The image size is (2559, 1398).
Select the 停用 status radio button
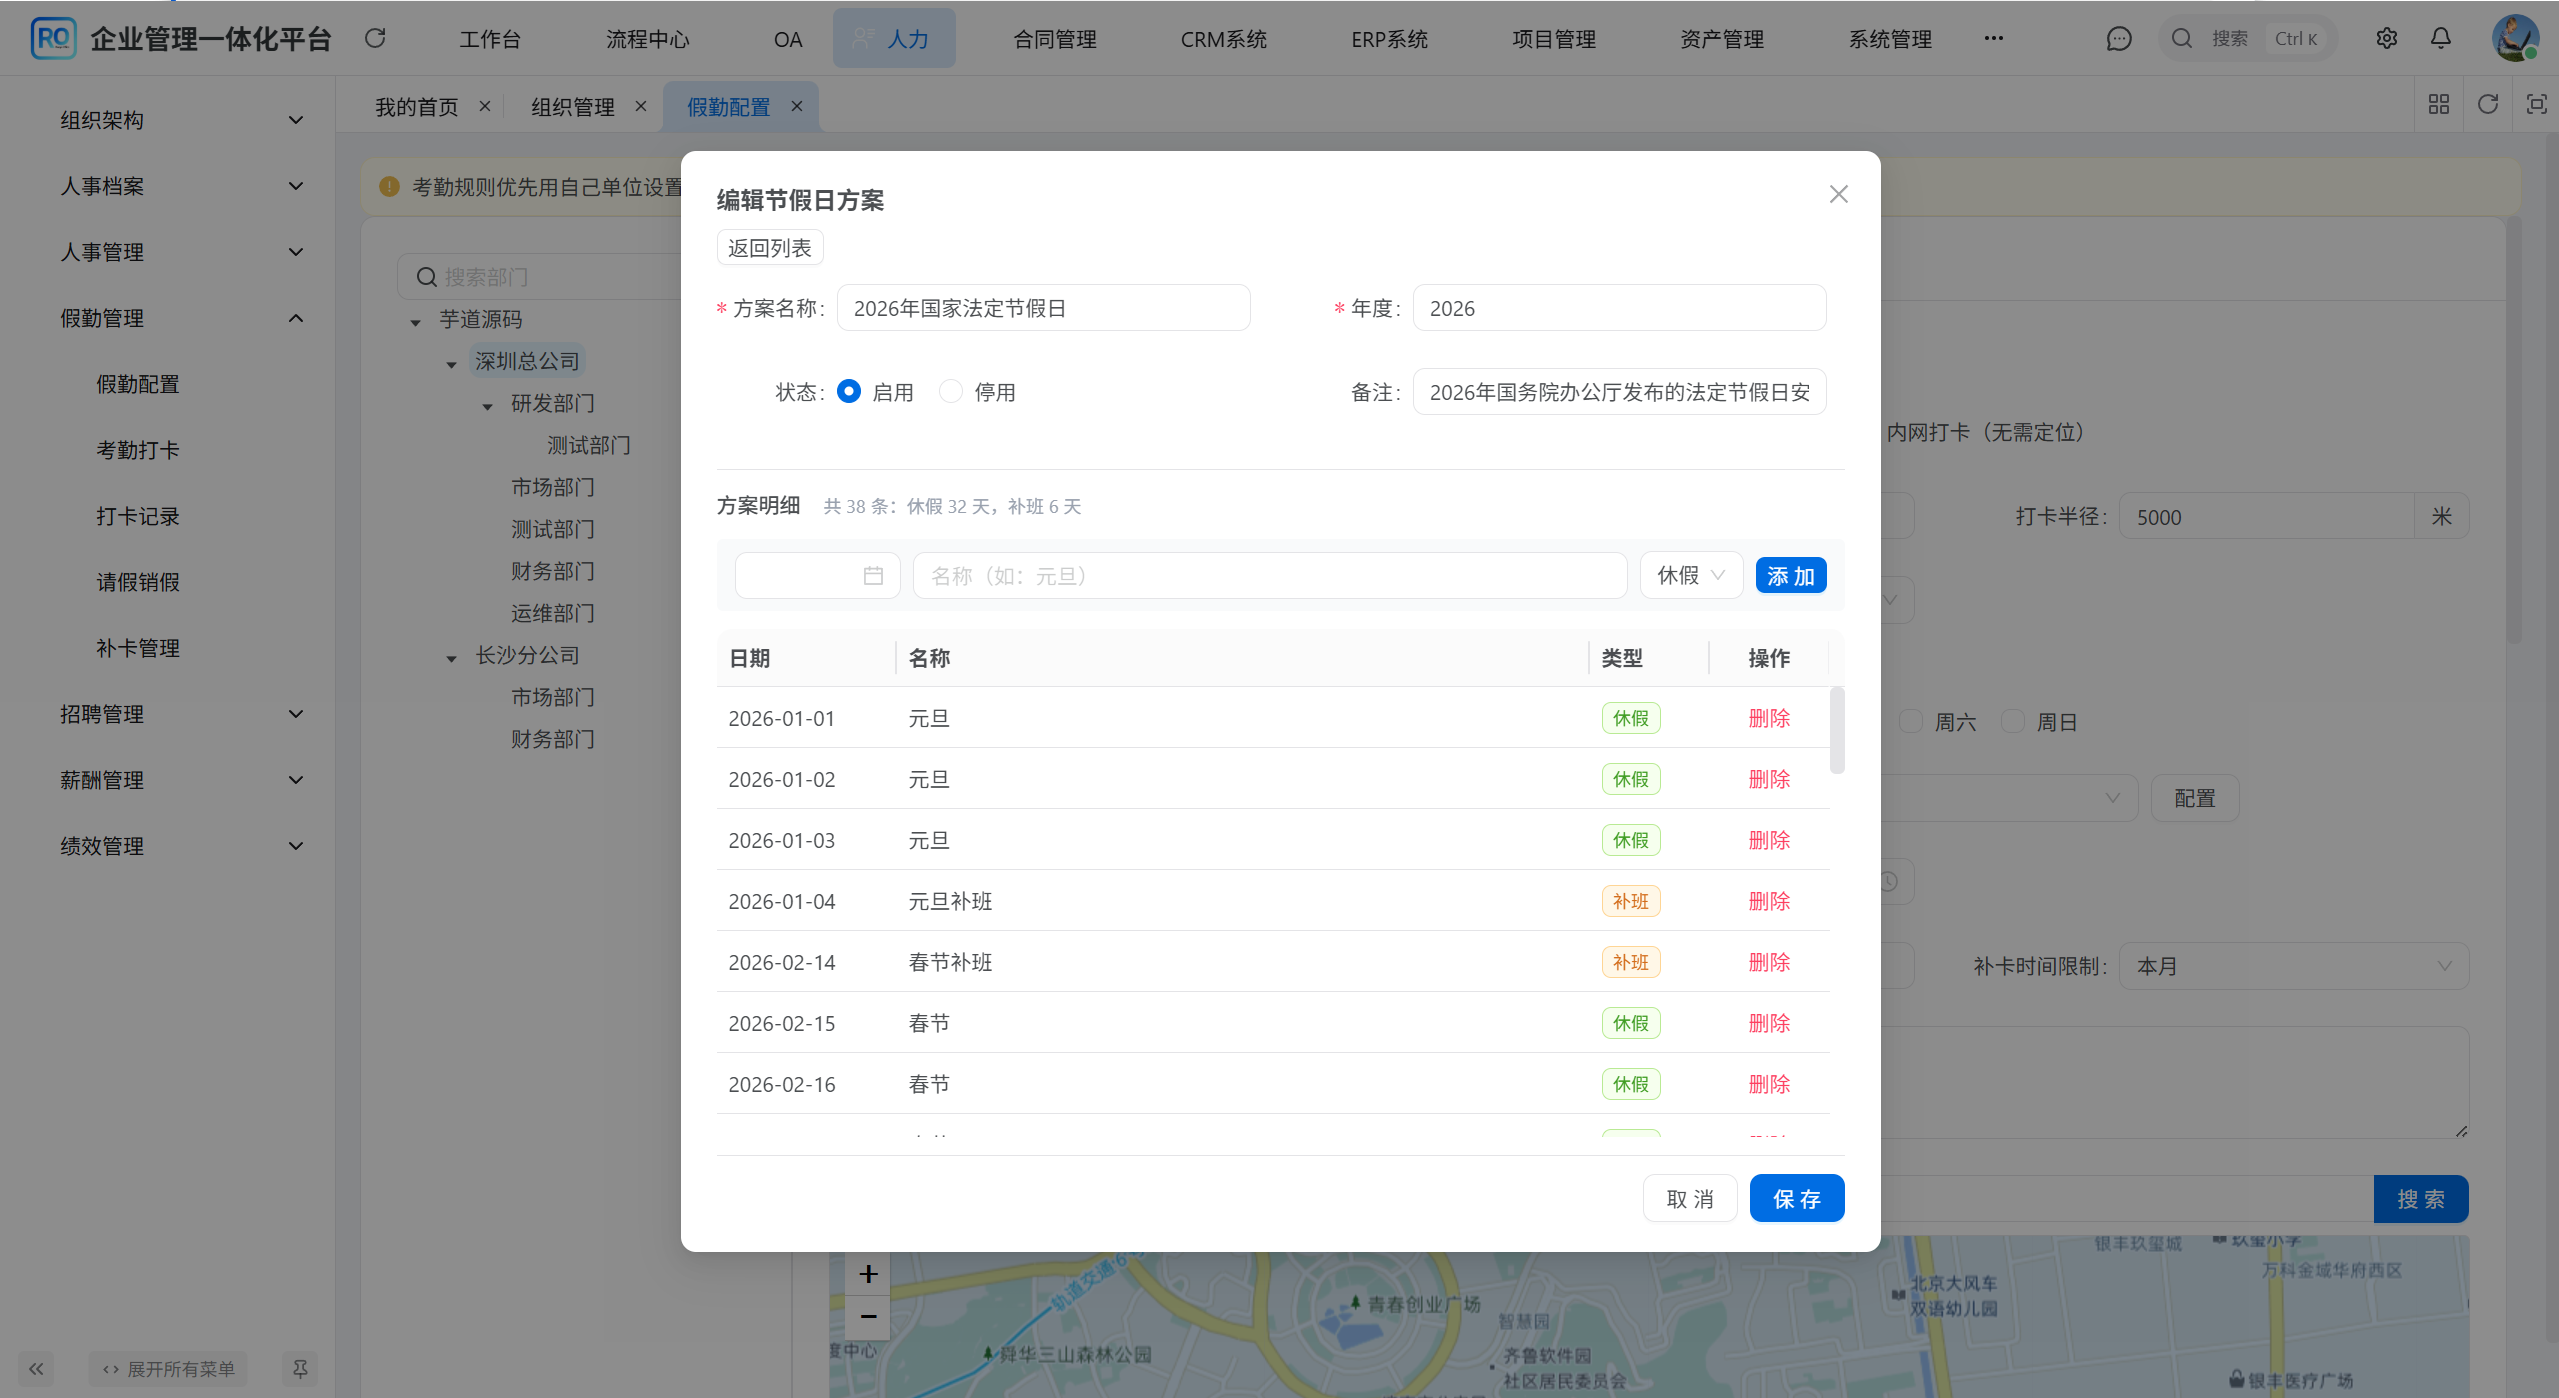951,391
